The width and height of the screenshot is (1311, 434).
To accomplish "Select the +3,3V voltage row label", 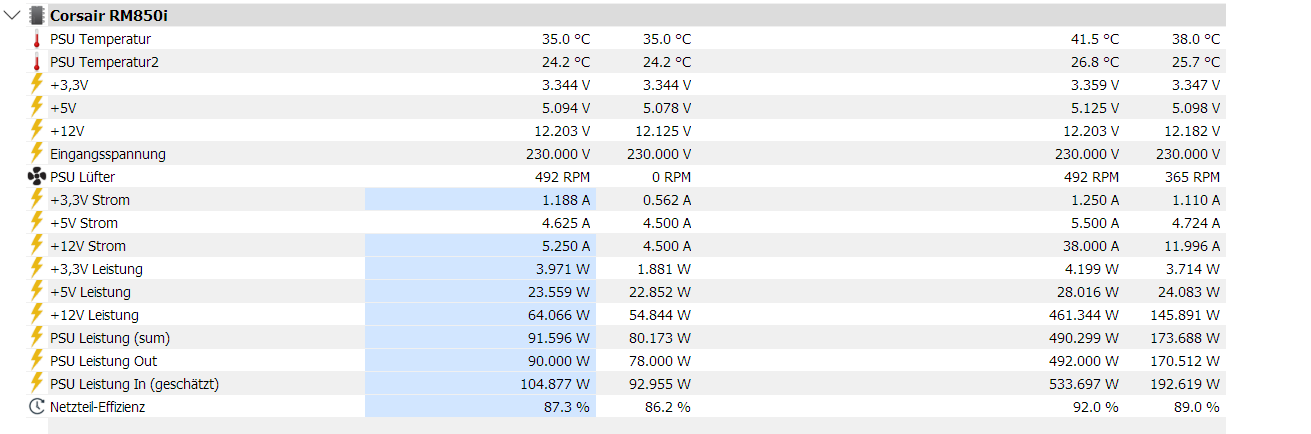I will click(x=69, y=85).
